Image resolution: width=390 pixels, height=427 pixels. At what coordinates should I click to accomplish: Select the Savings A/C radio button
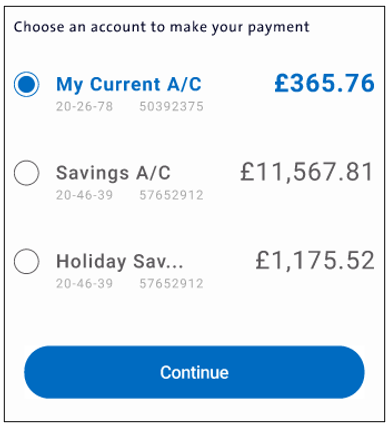click(26, 173)
